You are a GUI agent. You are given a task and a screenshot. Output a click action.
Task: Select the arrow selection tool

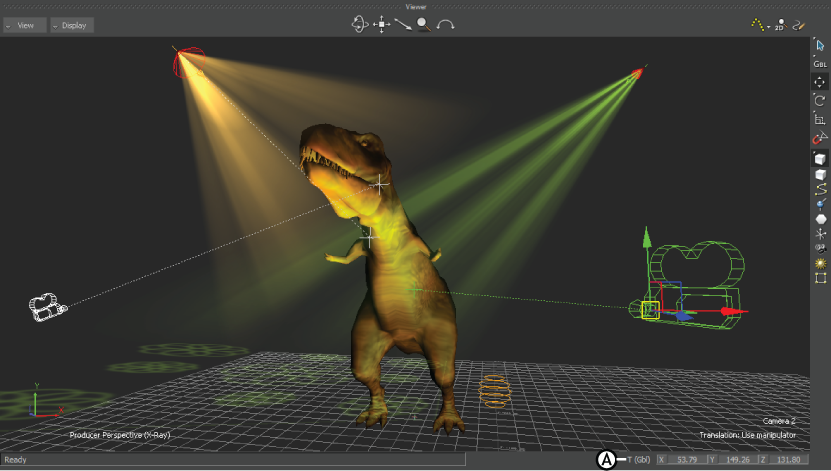820,45
